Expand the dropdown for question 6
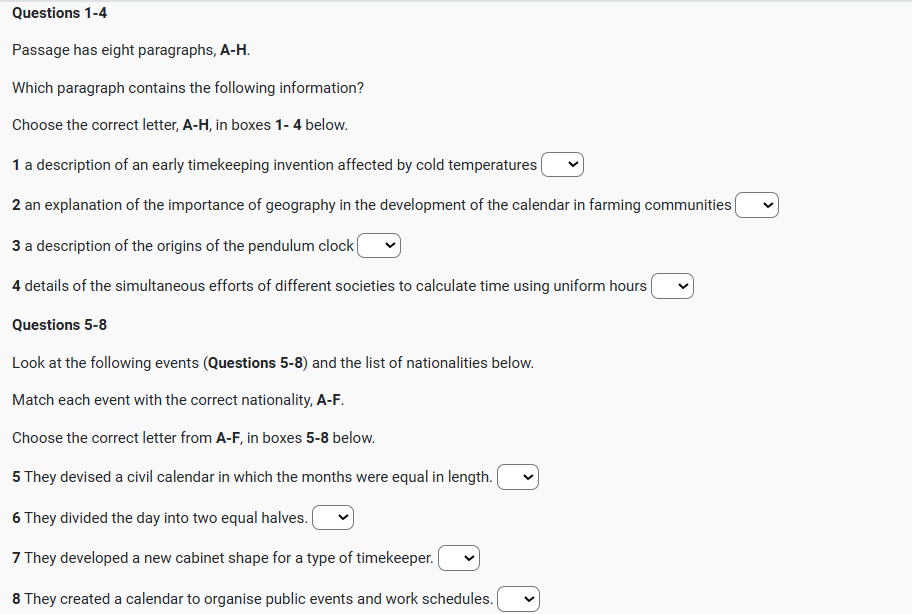The height and width of the screenshot is (614, 912). (333, 518)
